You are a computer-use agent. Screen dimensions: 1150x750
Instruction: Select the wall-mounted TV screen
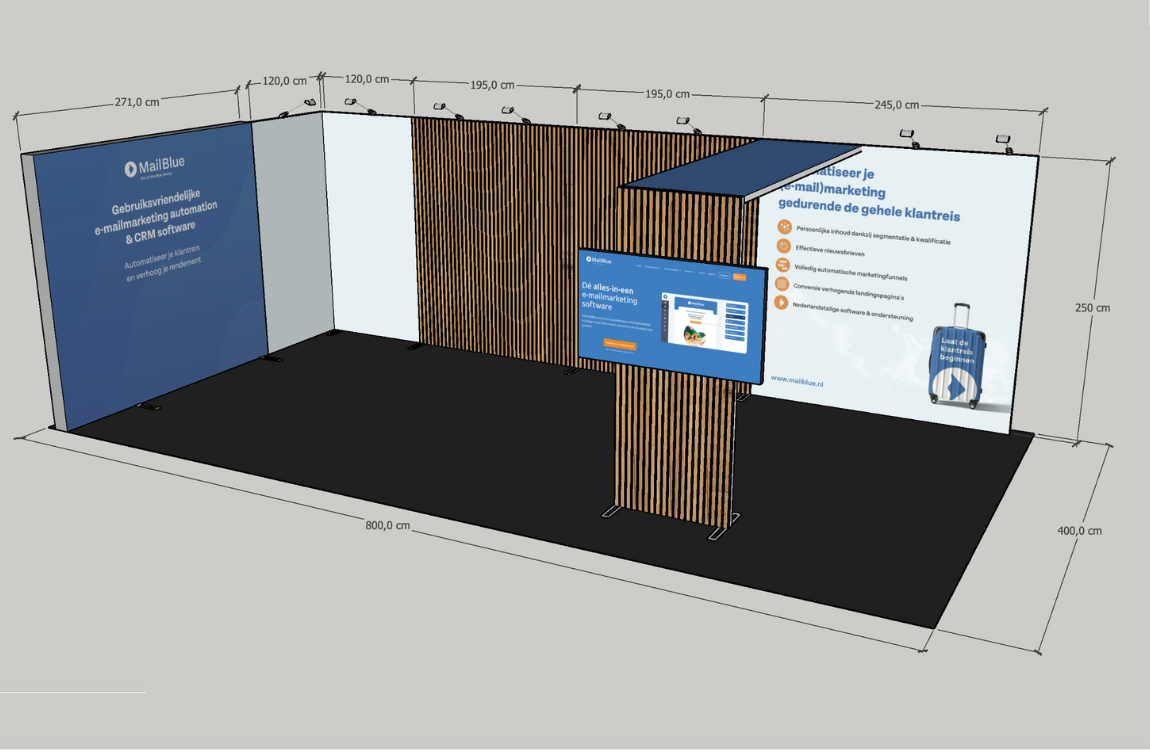pos(673,317)
